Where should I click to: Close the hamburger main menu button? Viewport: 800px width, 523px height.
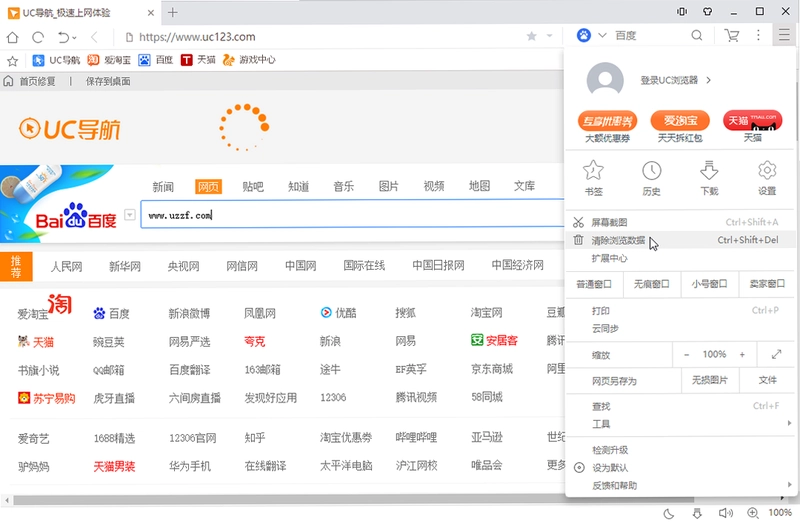(784, 35)
